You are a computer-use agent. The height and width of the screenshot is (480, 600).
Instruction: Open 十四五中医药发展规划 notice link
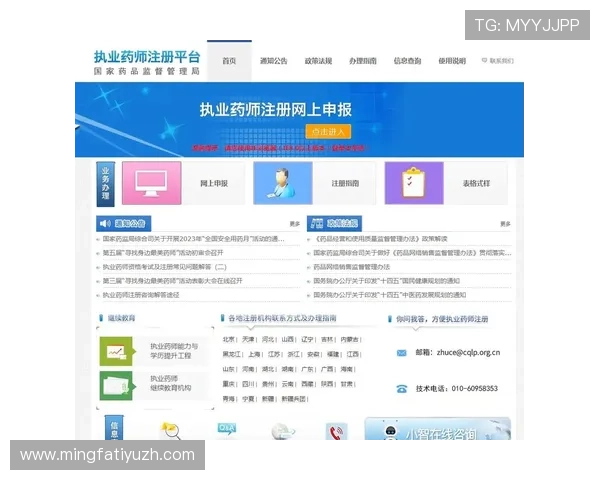390,295
